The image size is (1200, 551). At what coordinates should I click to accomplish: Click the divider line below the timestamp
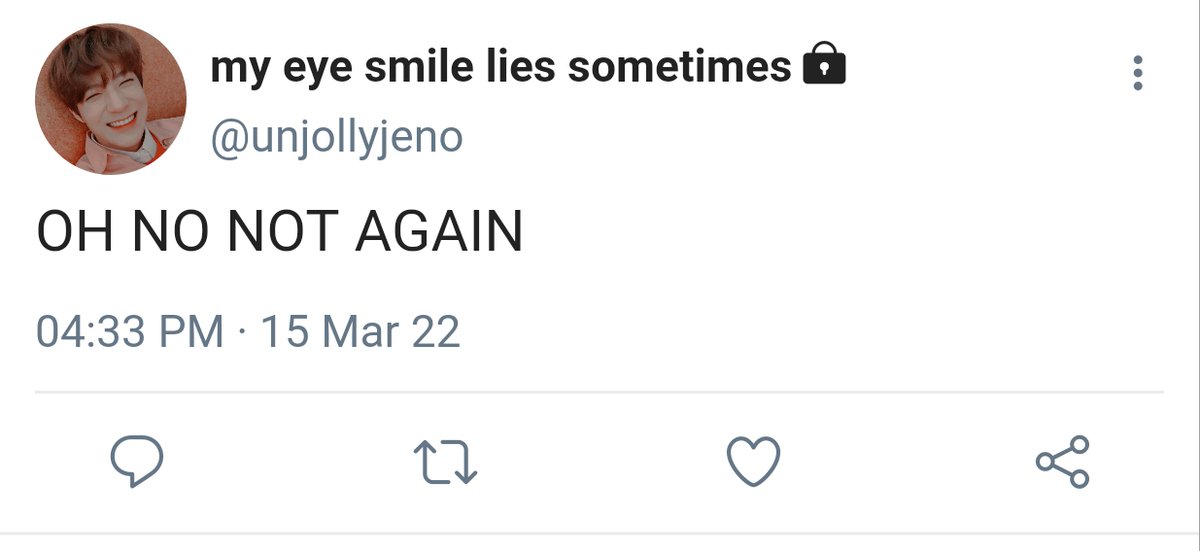(x=600, y=391)
